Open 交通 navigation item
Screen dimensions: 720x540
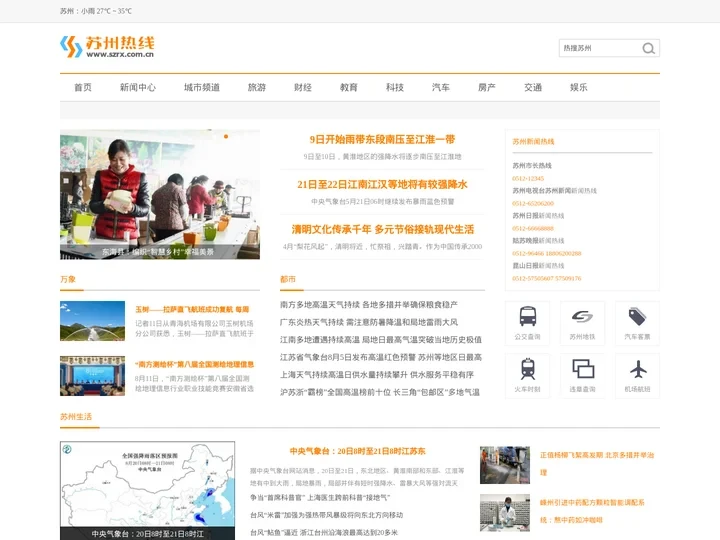[x=533, y=87]
